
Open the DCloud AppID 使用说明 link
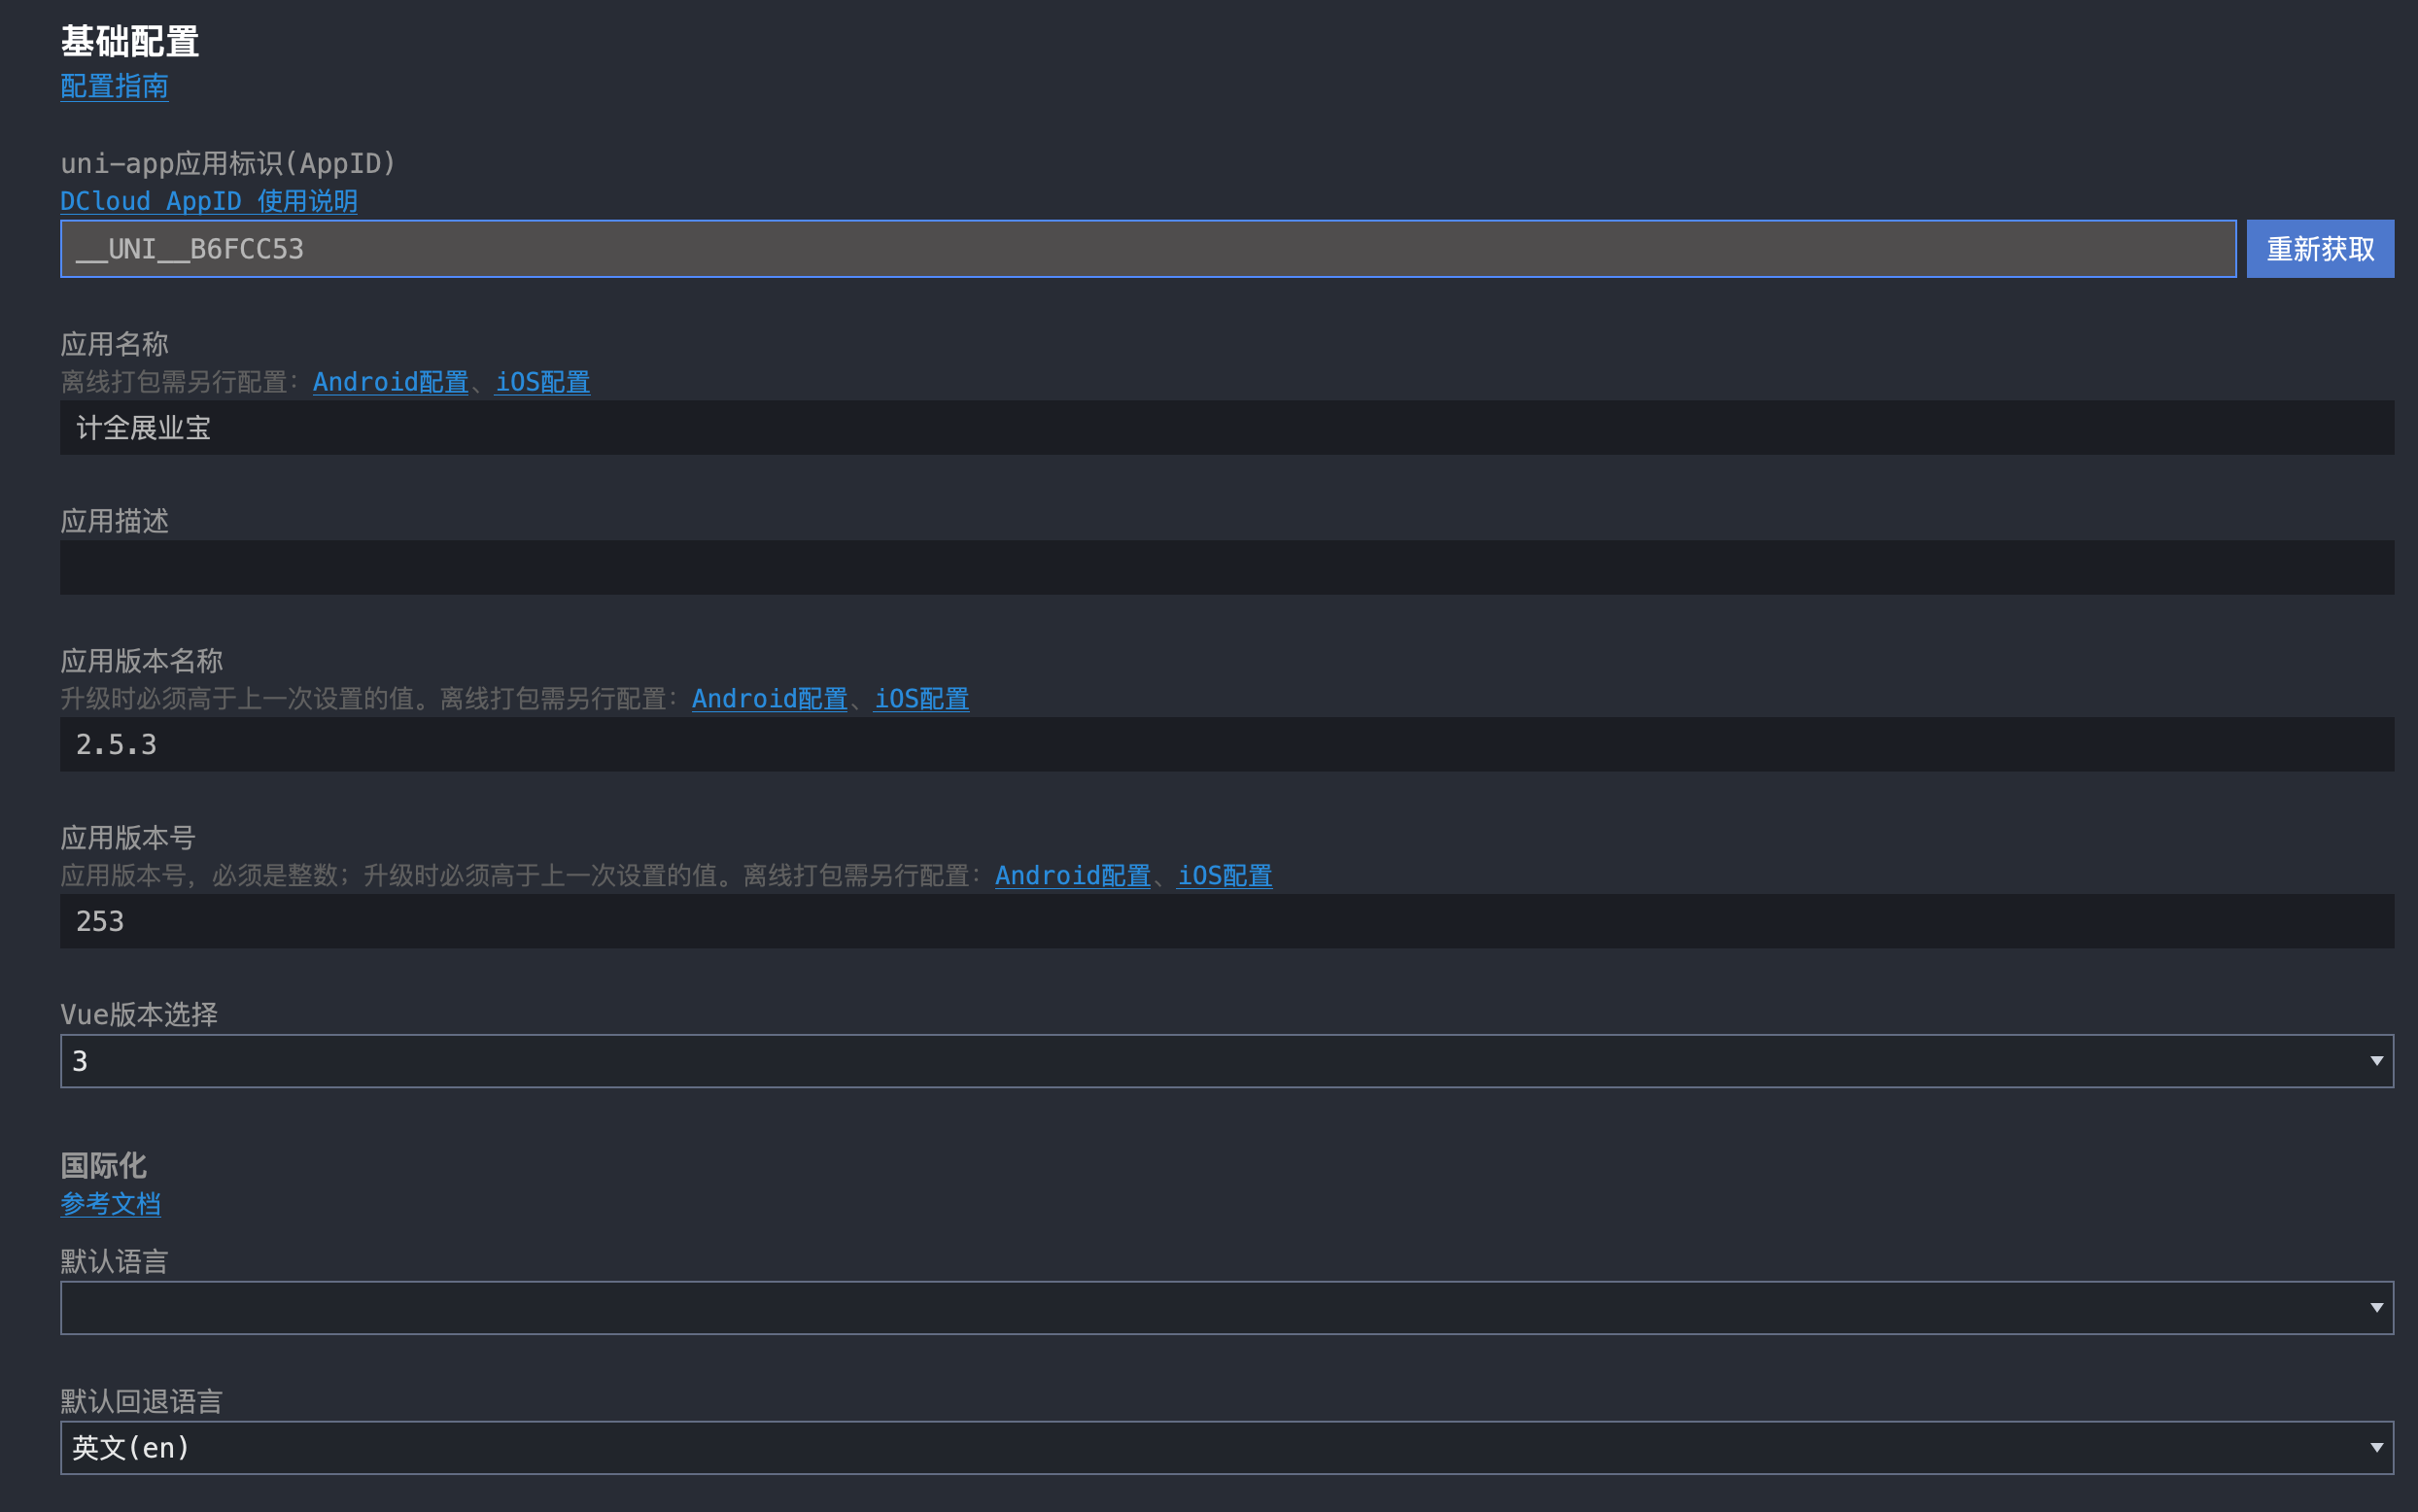click(x=208, y=201)
